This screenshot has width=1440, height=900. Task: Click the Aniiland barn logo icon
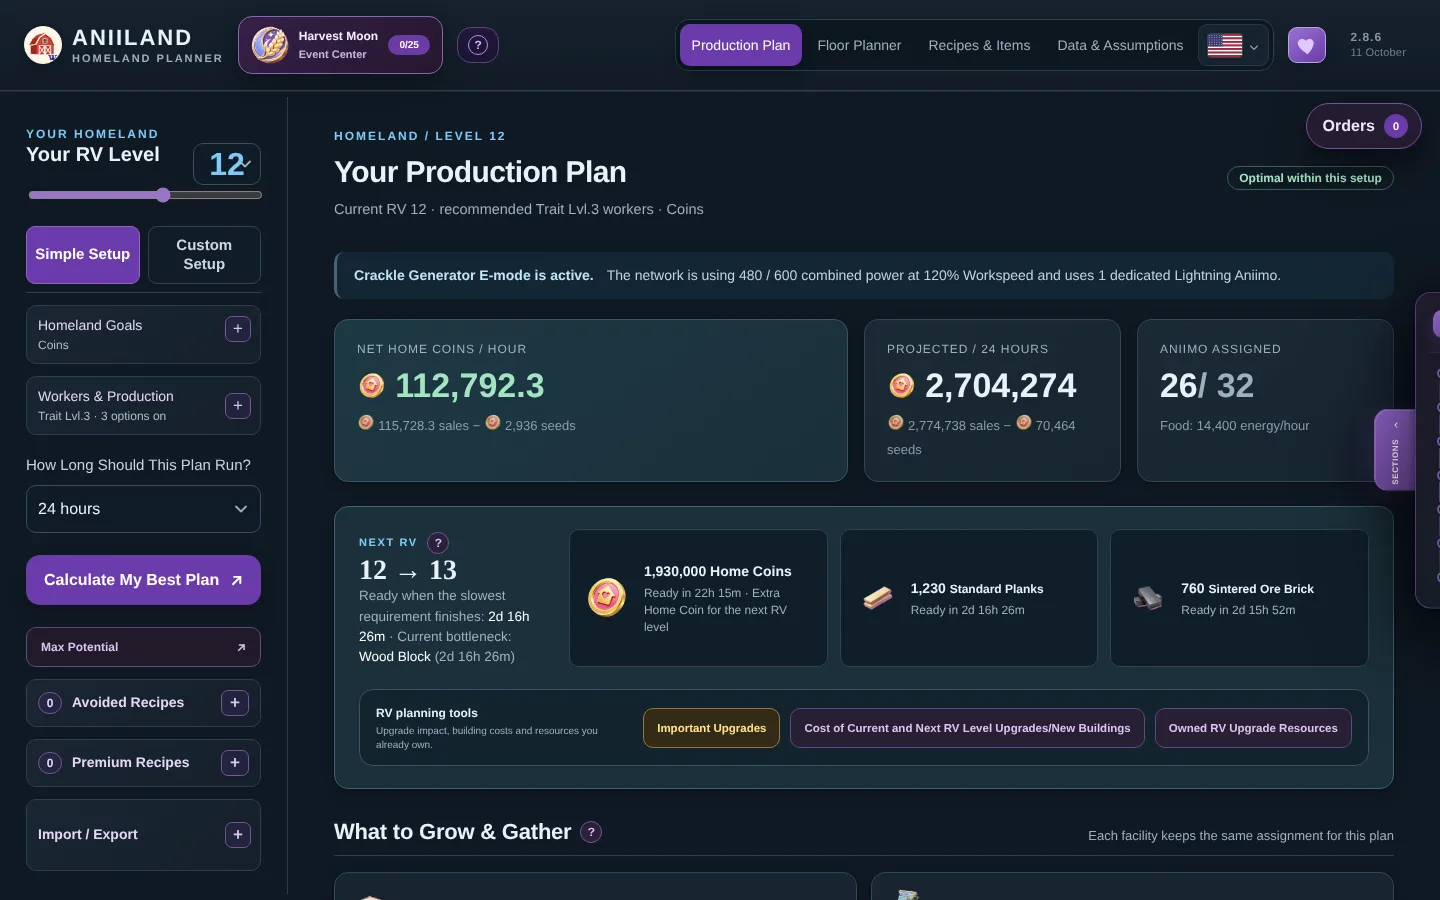43,45
